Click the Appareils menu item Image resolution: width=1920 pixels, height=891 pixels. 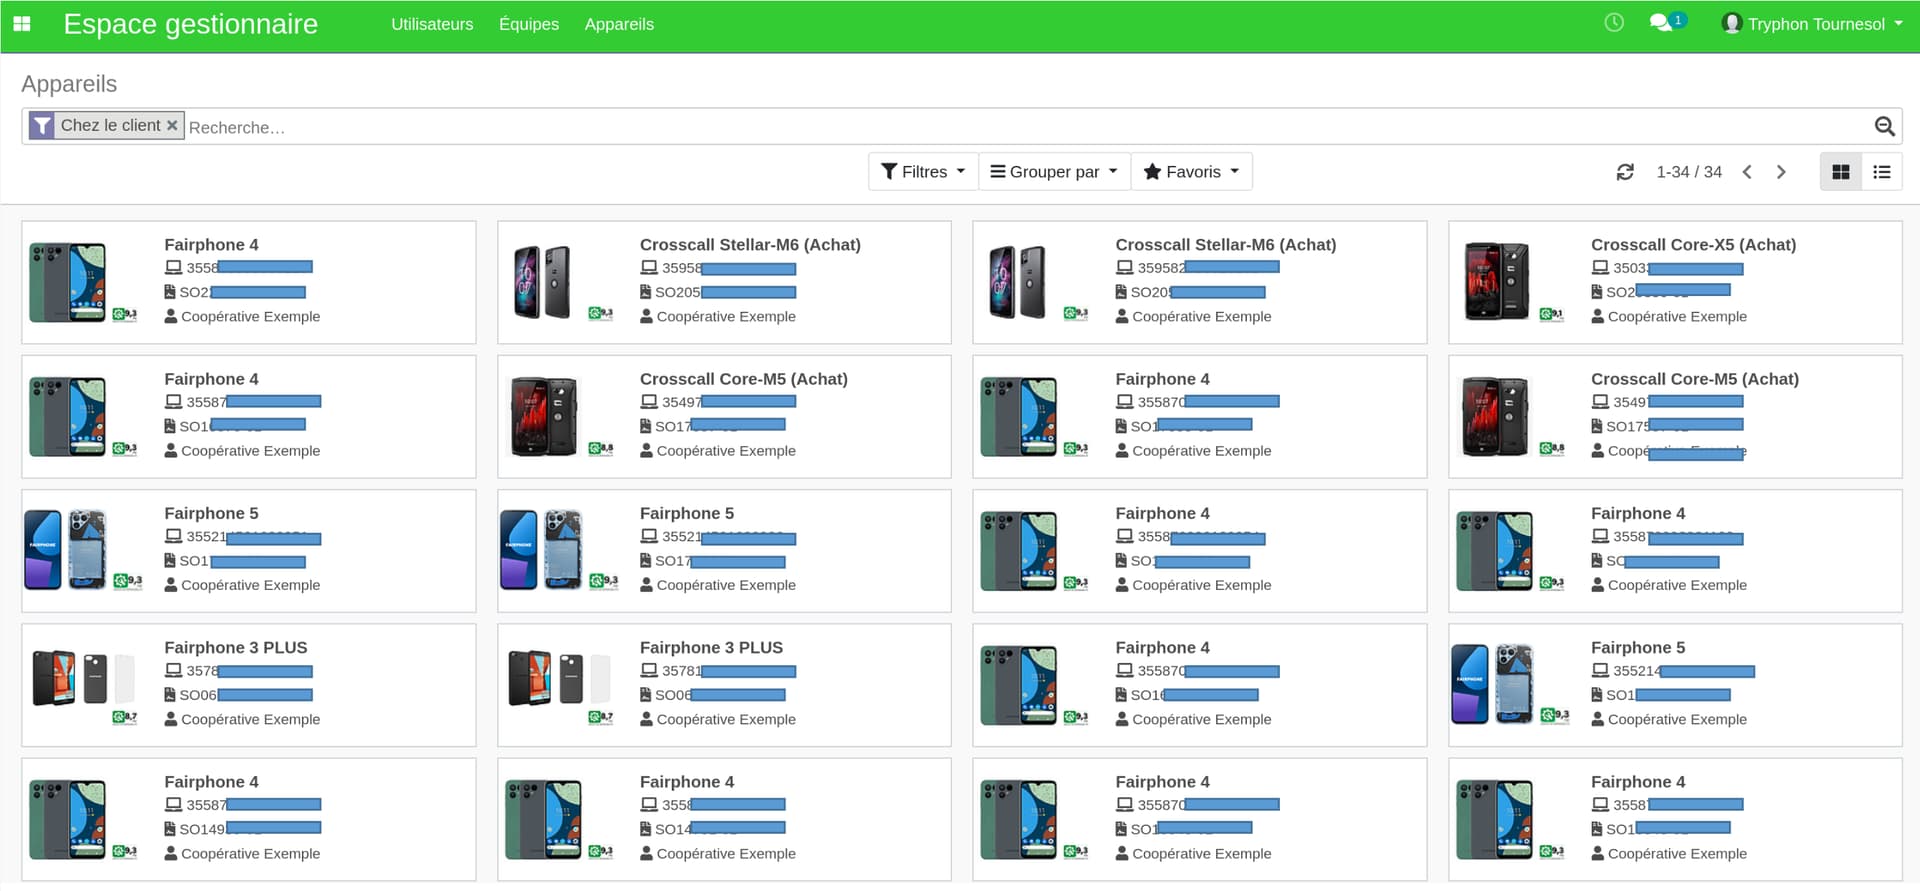619,24
